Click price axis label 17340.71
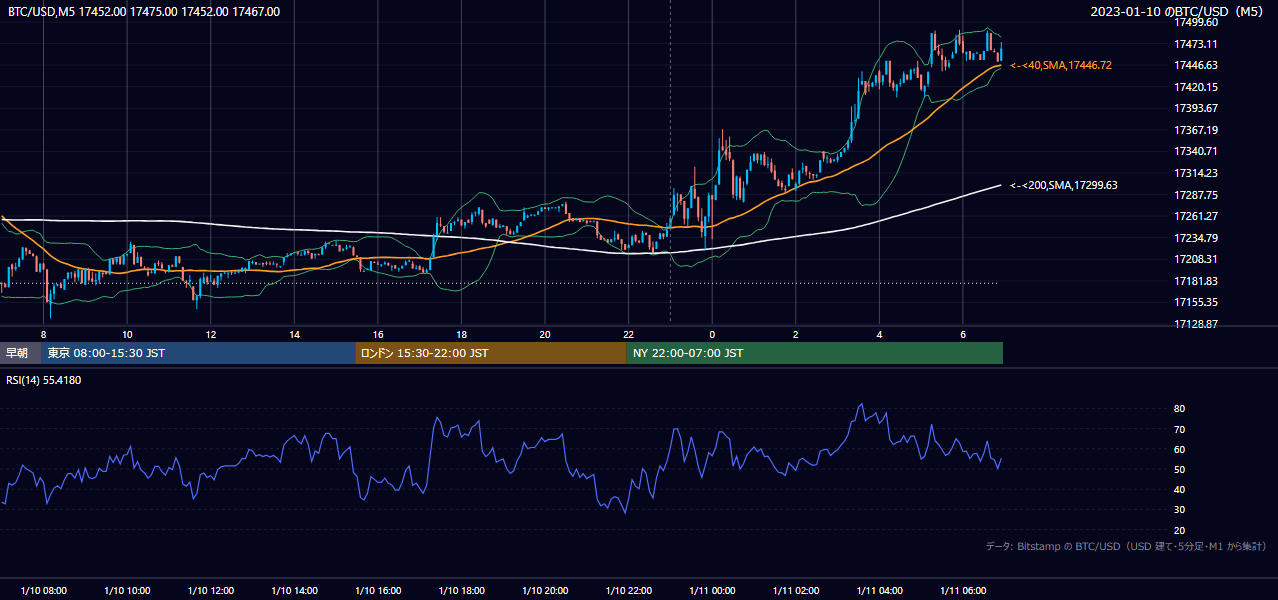Screen dimensions: 1278x600 [1195, 151]
